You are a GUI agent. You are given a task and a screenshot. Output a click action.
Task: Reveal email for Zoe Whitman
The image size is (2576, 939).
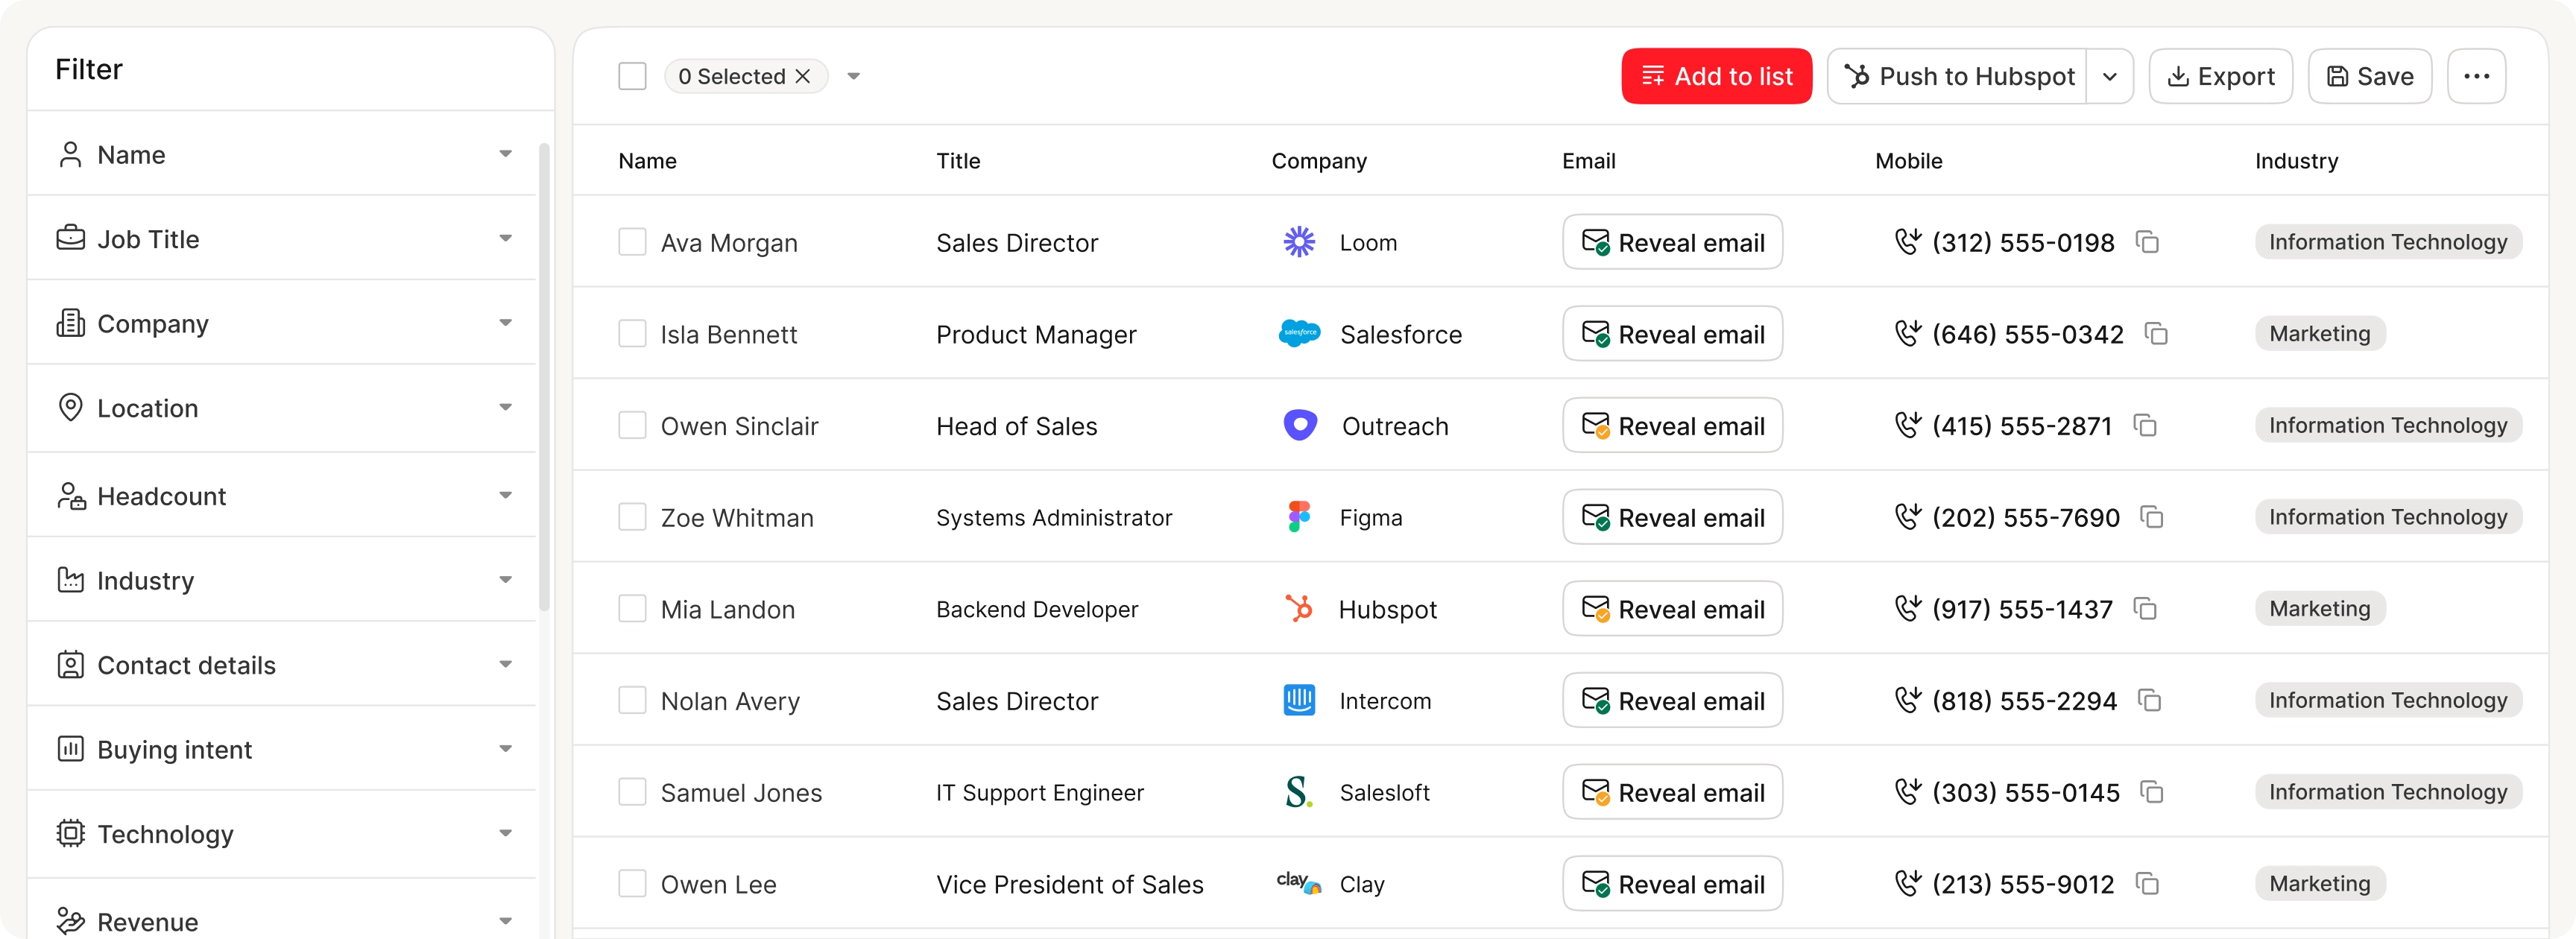pos(1672,517)
